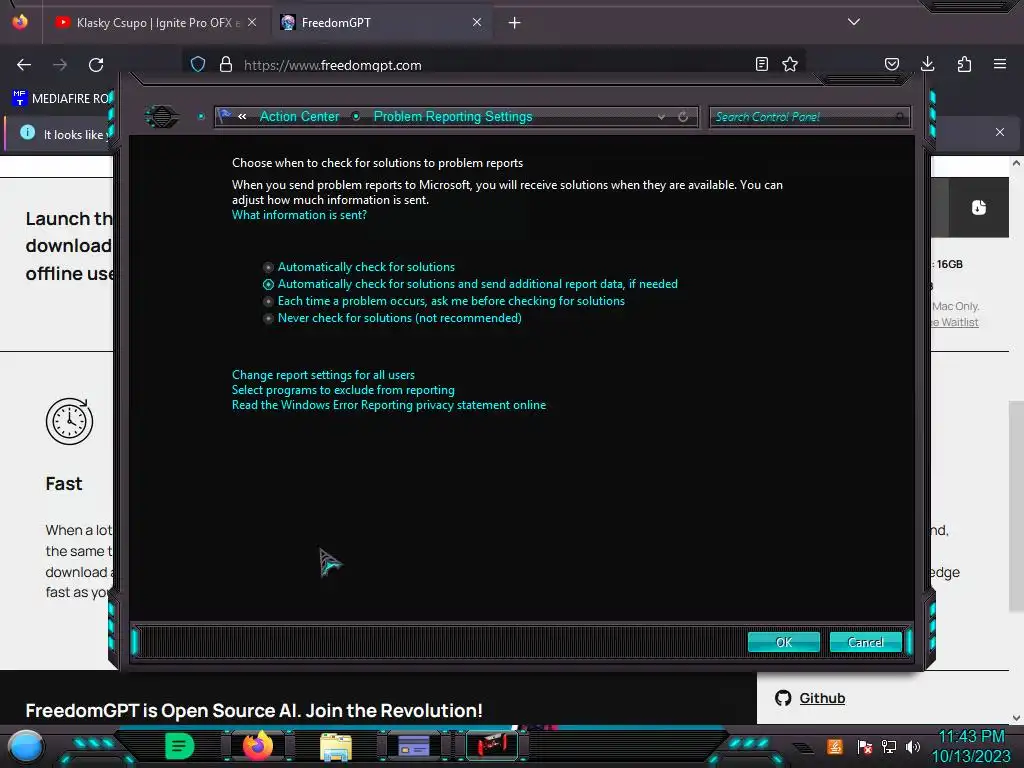The width and height of the screenshot is (1024, 768).
Task: Click the Control Panel taskbar window icon
Action: [x=414, y=746]
